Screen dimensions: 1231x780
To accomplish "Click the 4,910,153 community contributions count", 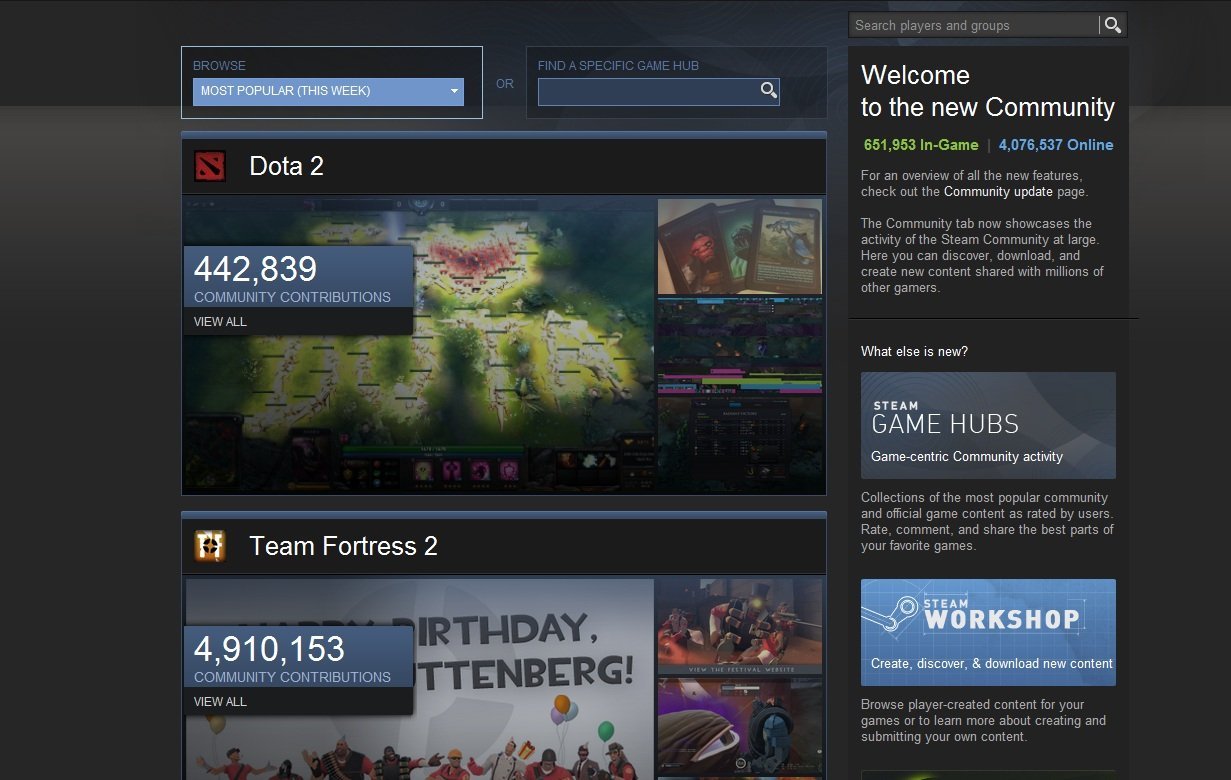I will (x=269, y=650).
